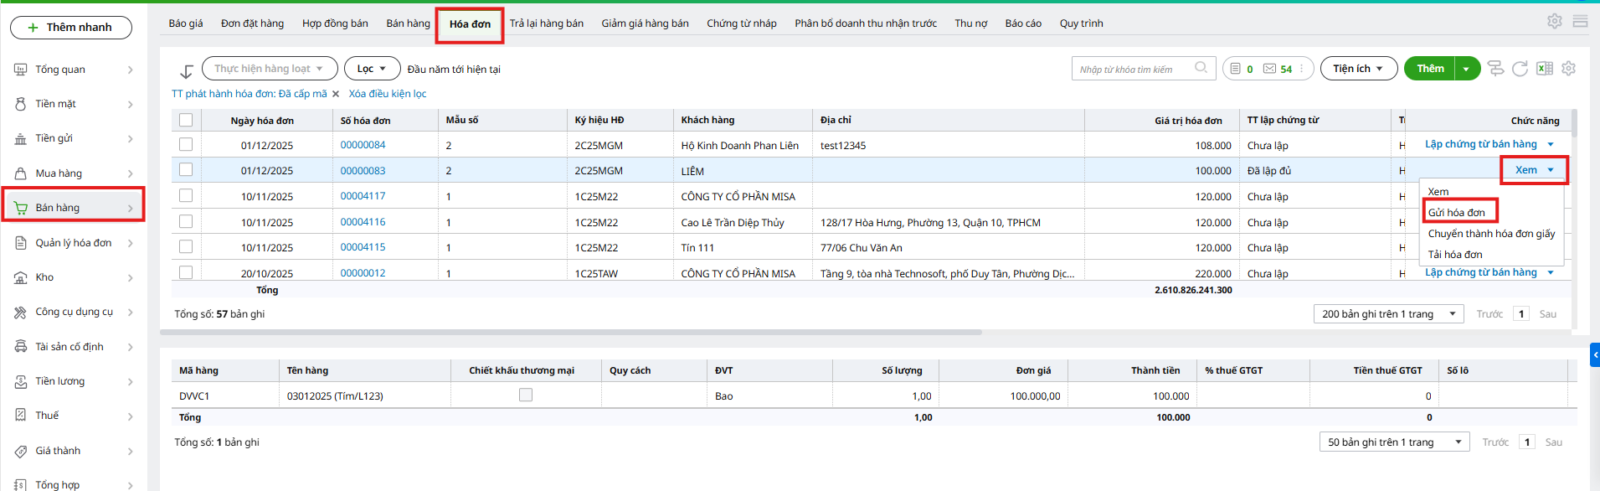The height and width of the screenshot is (491, 1600).
Task: Choose 'Gửi hóa đơn' from the menu
Action: click(x=1457, y=212)
